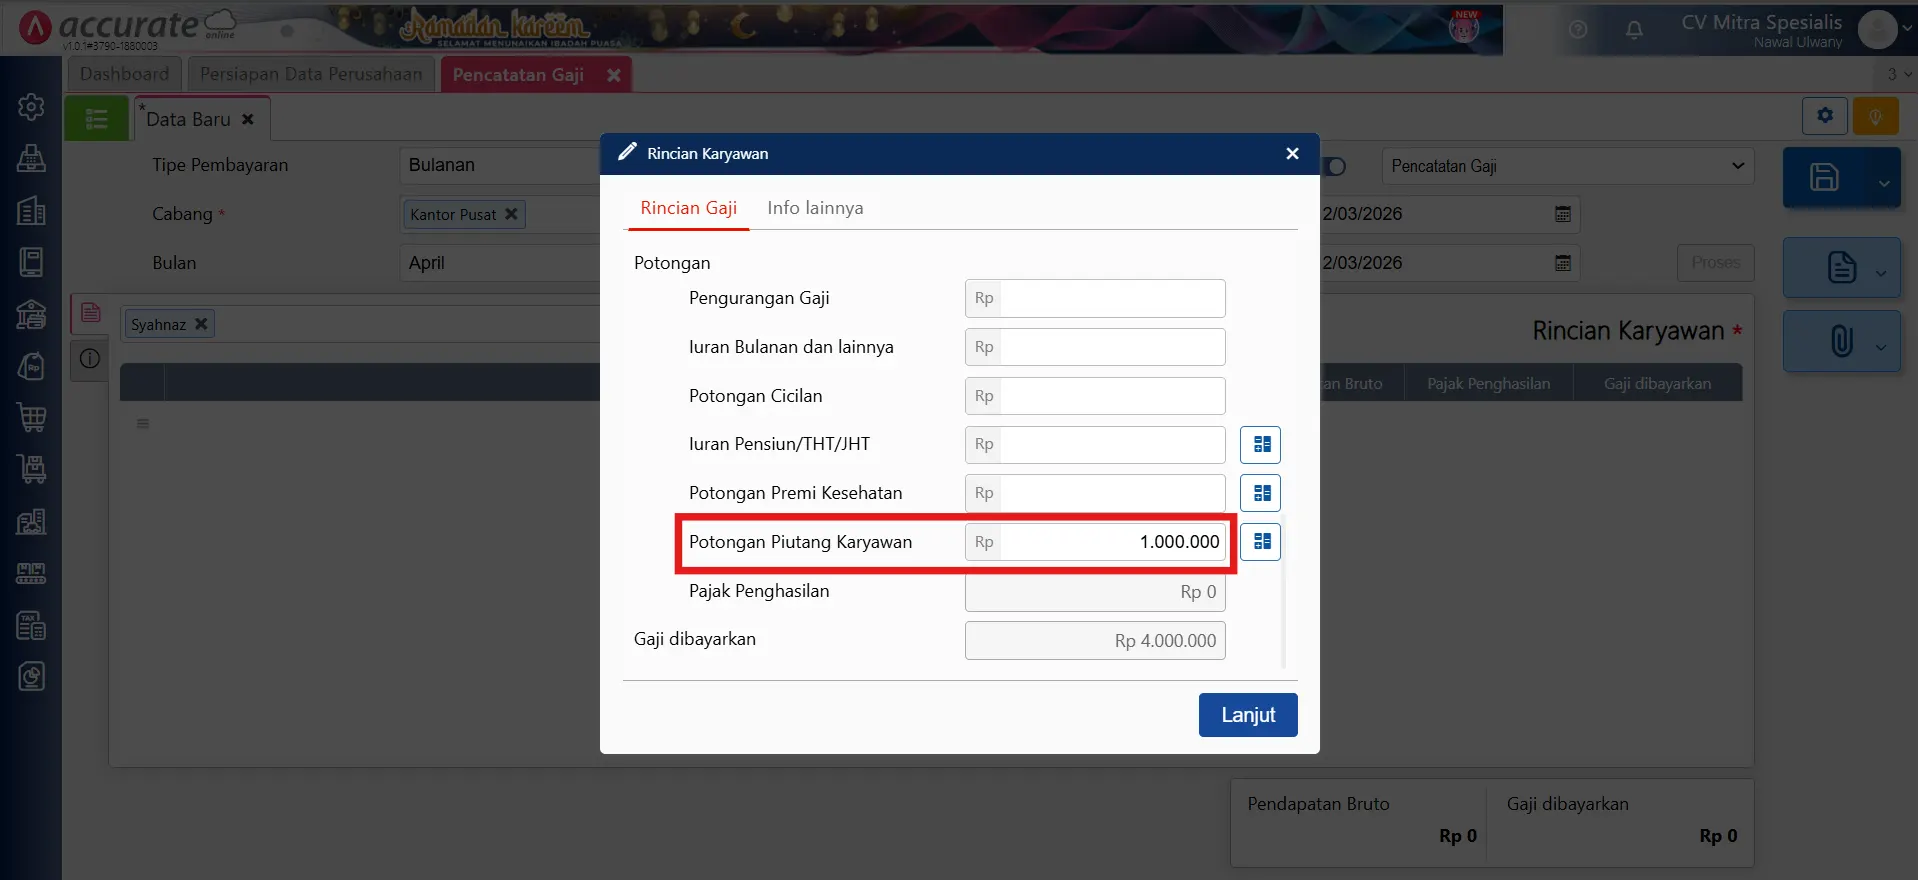Open the shopping cart sales module in sidebar
Screen dimensions: 1918x880
[x=31, y=418]
